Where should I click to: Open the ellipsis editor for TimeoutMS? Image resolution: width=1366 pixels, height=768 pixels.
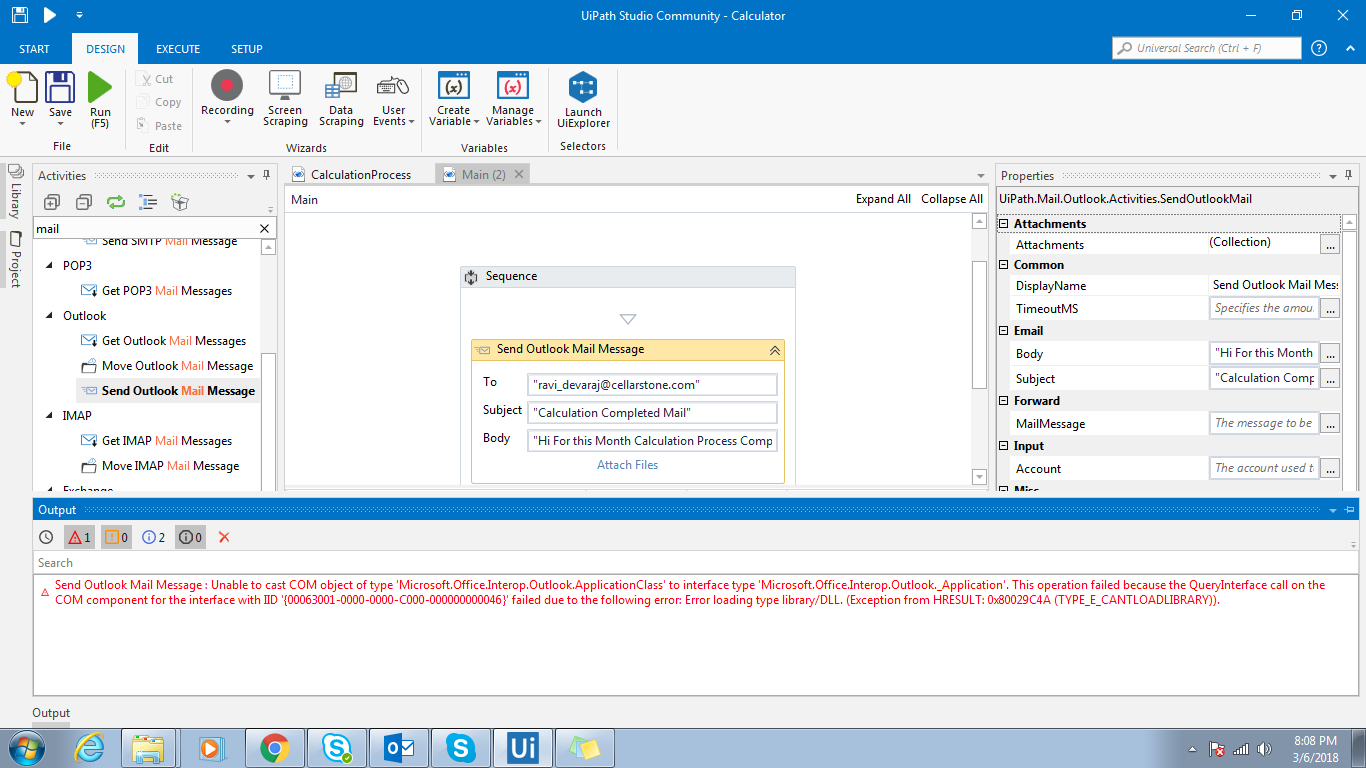point(1330,309)
